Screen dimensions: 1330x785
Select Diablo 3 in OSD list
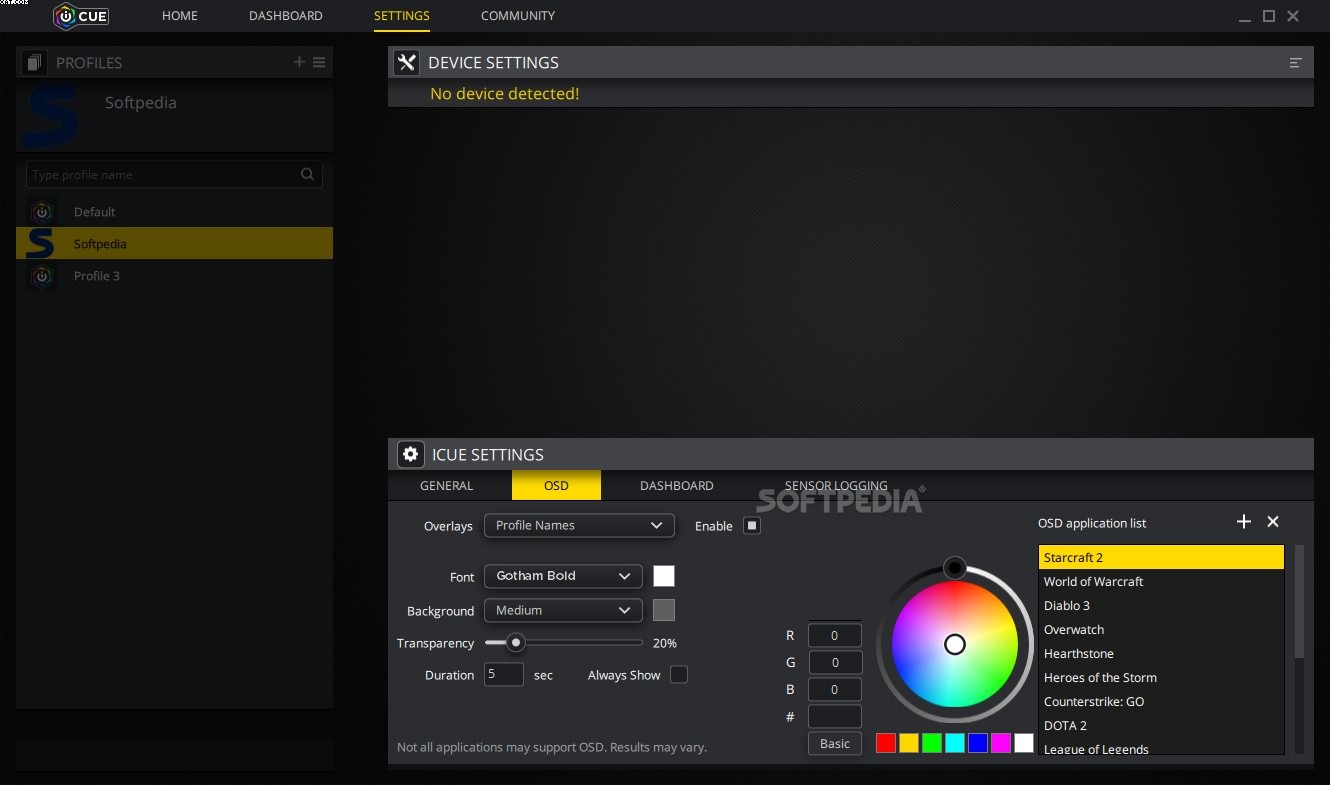click(x=1161, y=605)
